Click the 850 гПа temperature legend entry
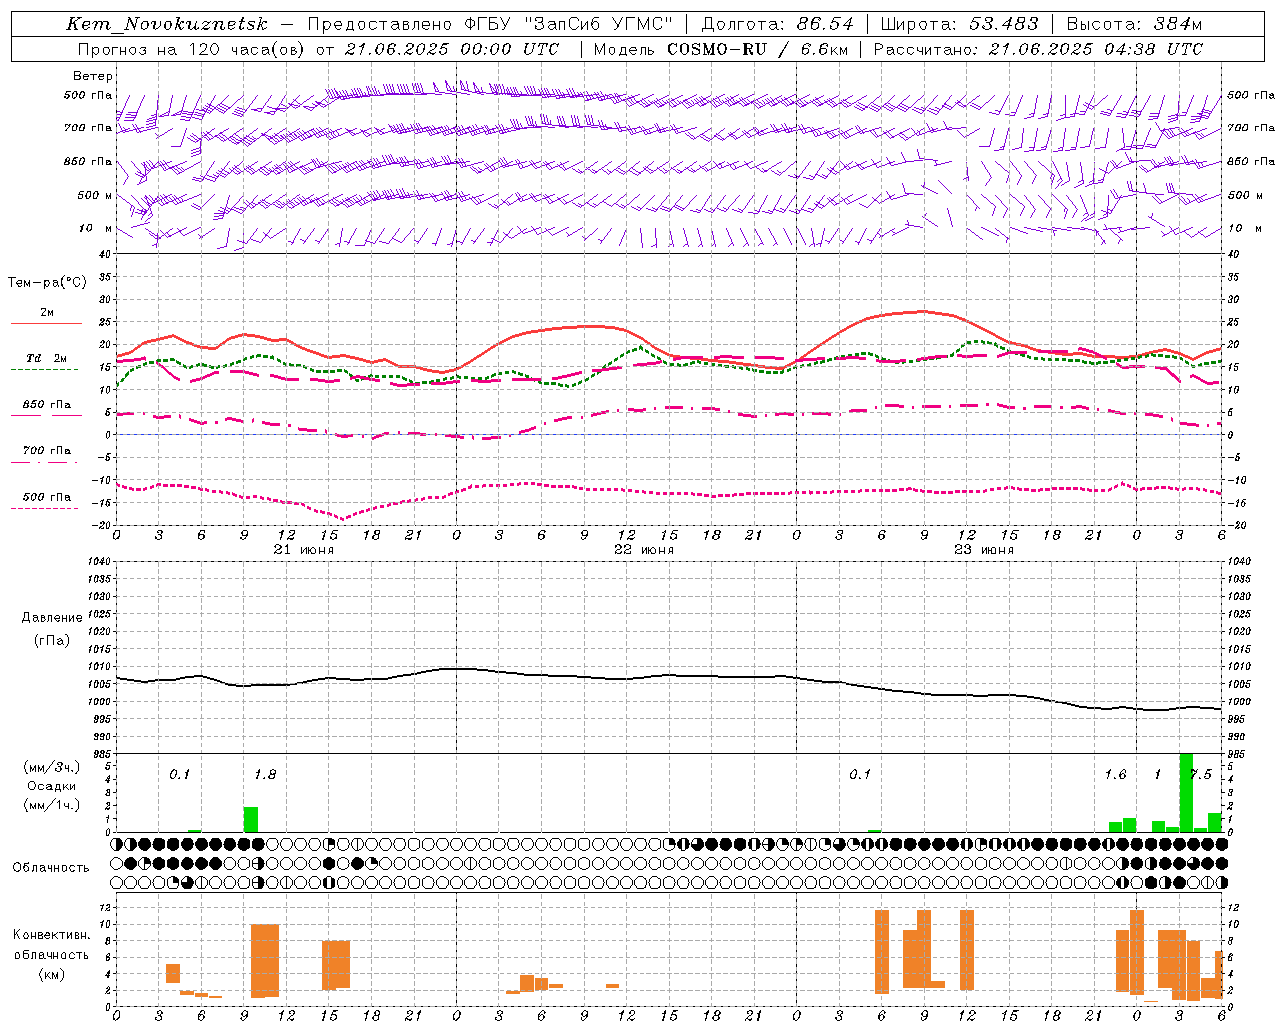 click(x=46, y=407)
